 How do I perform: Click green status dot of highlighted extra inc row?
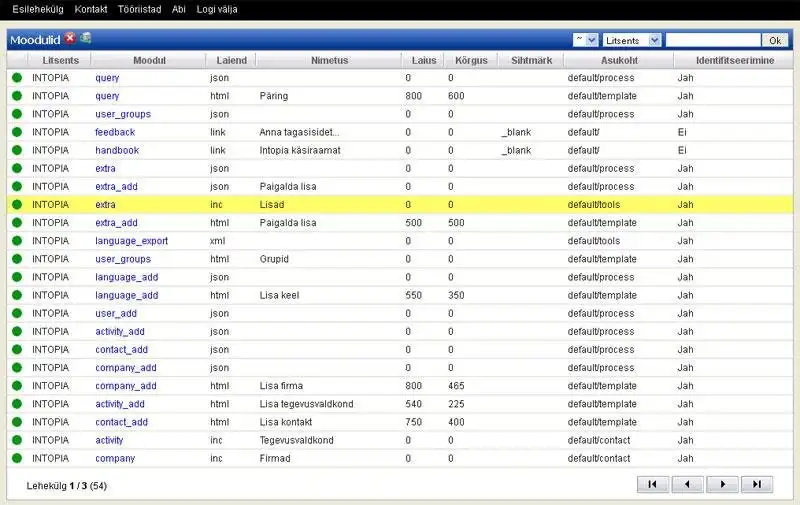[x=17, y=205]
